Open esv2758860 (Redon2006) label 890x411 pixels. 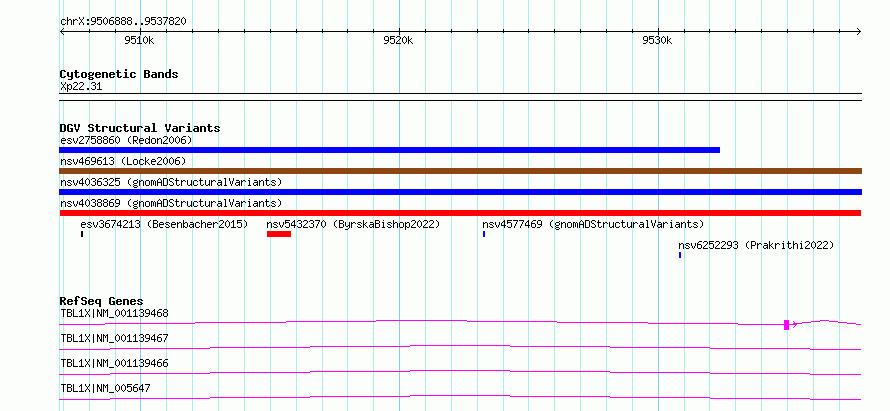pos(126,140)
